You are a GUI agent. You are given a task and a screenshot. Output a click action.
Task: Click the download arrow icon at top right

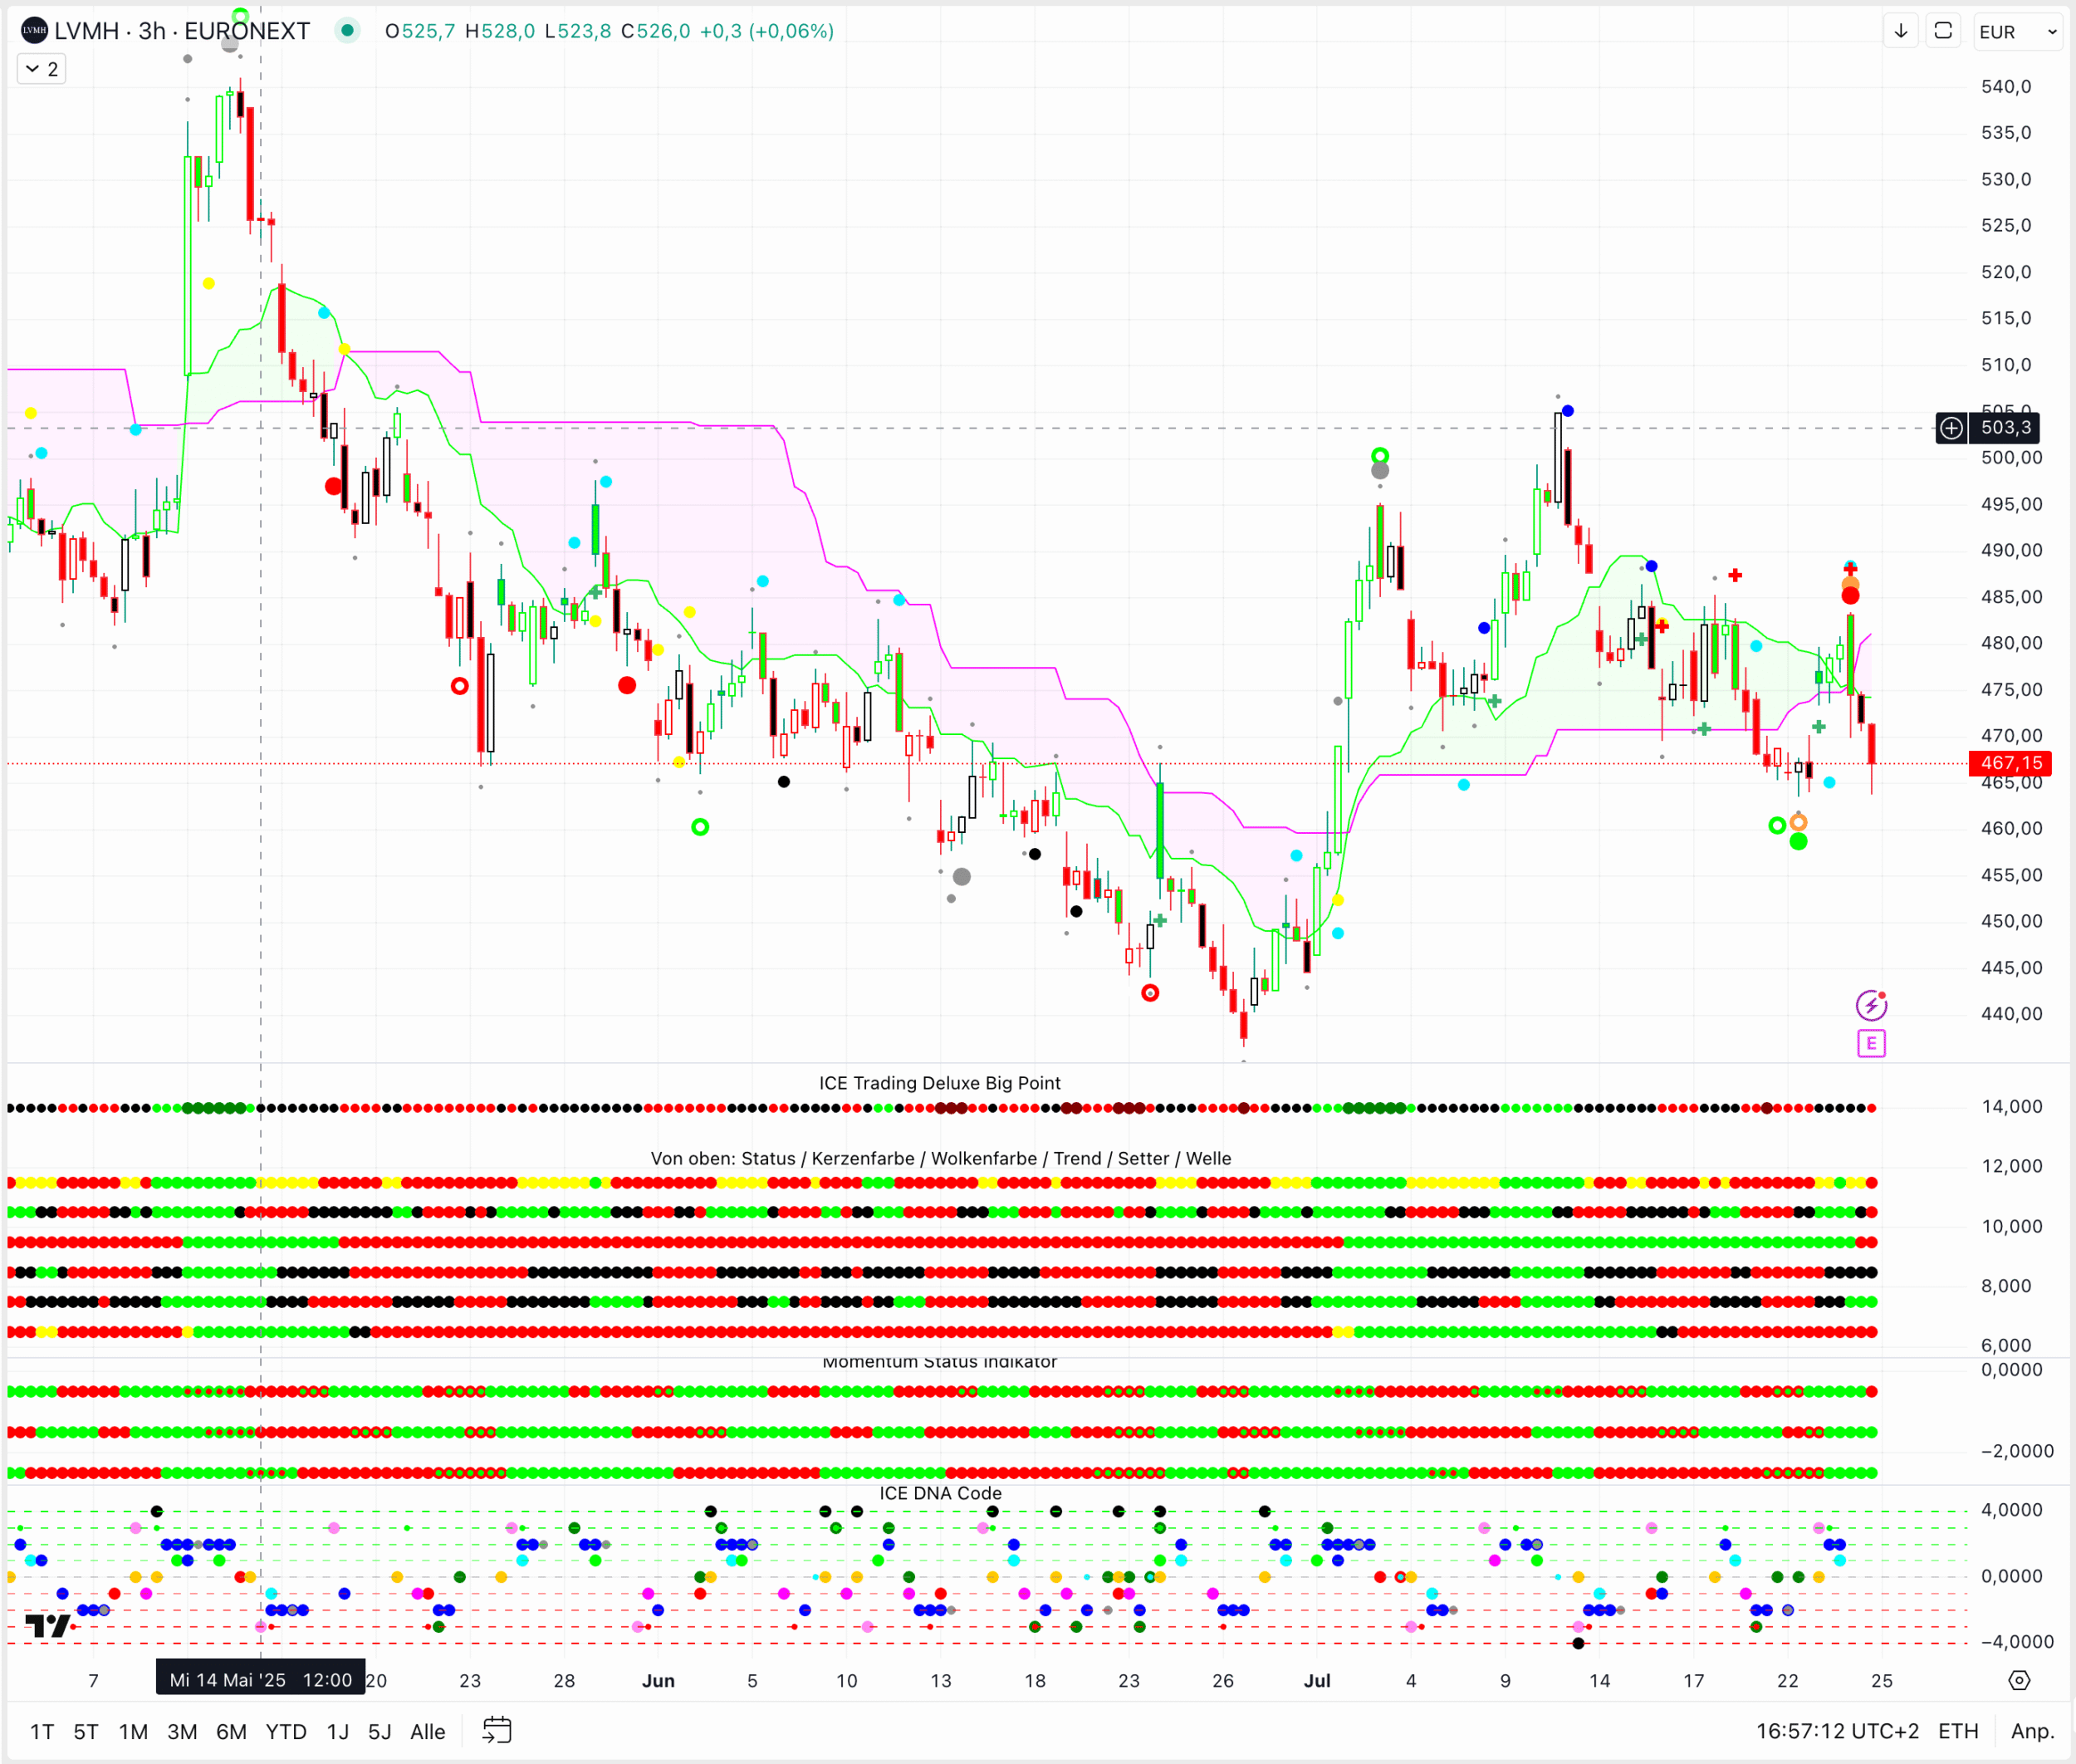[x=1900, y=31]
